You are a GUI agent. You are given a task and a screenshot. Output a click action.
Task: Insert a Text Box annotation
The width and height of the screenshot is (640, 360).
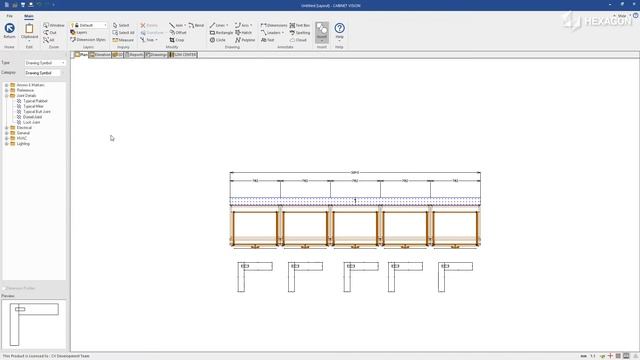[x=300, y=25]
